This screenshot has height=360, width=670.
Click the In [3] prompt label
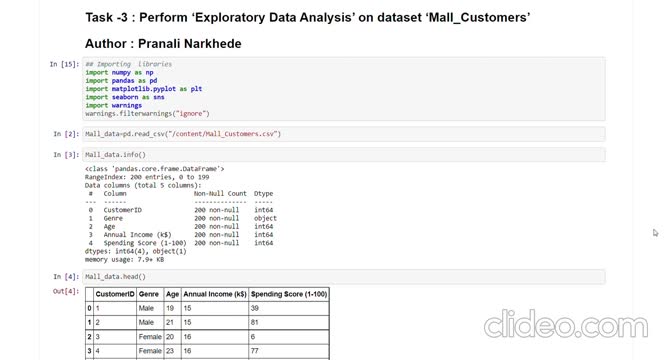point(66,155)
